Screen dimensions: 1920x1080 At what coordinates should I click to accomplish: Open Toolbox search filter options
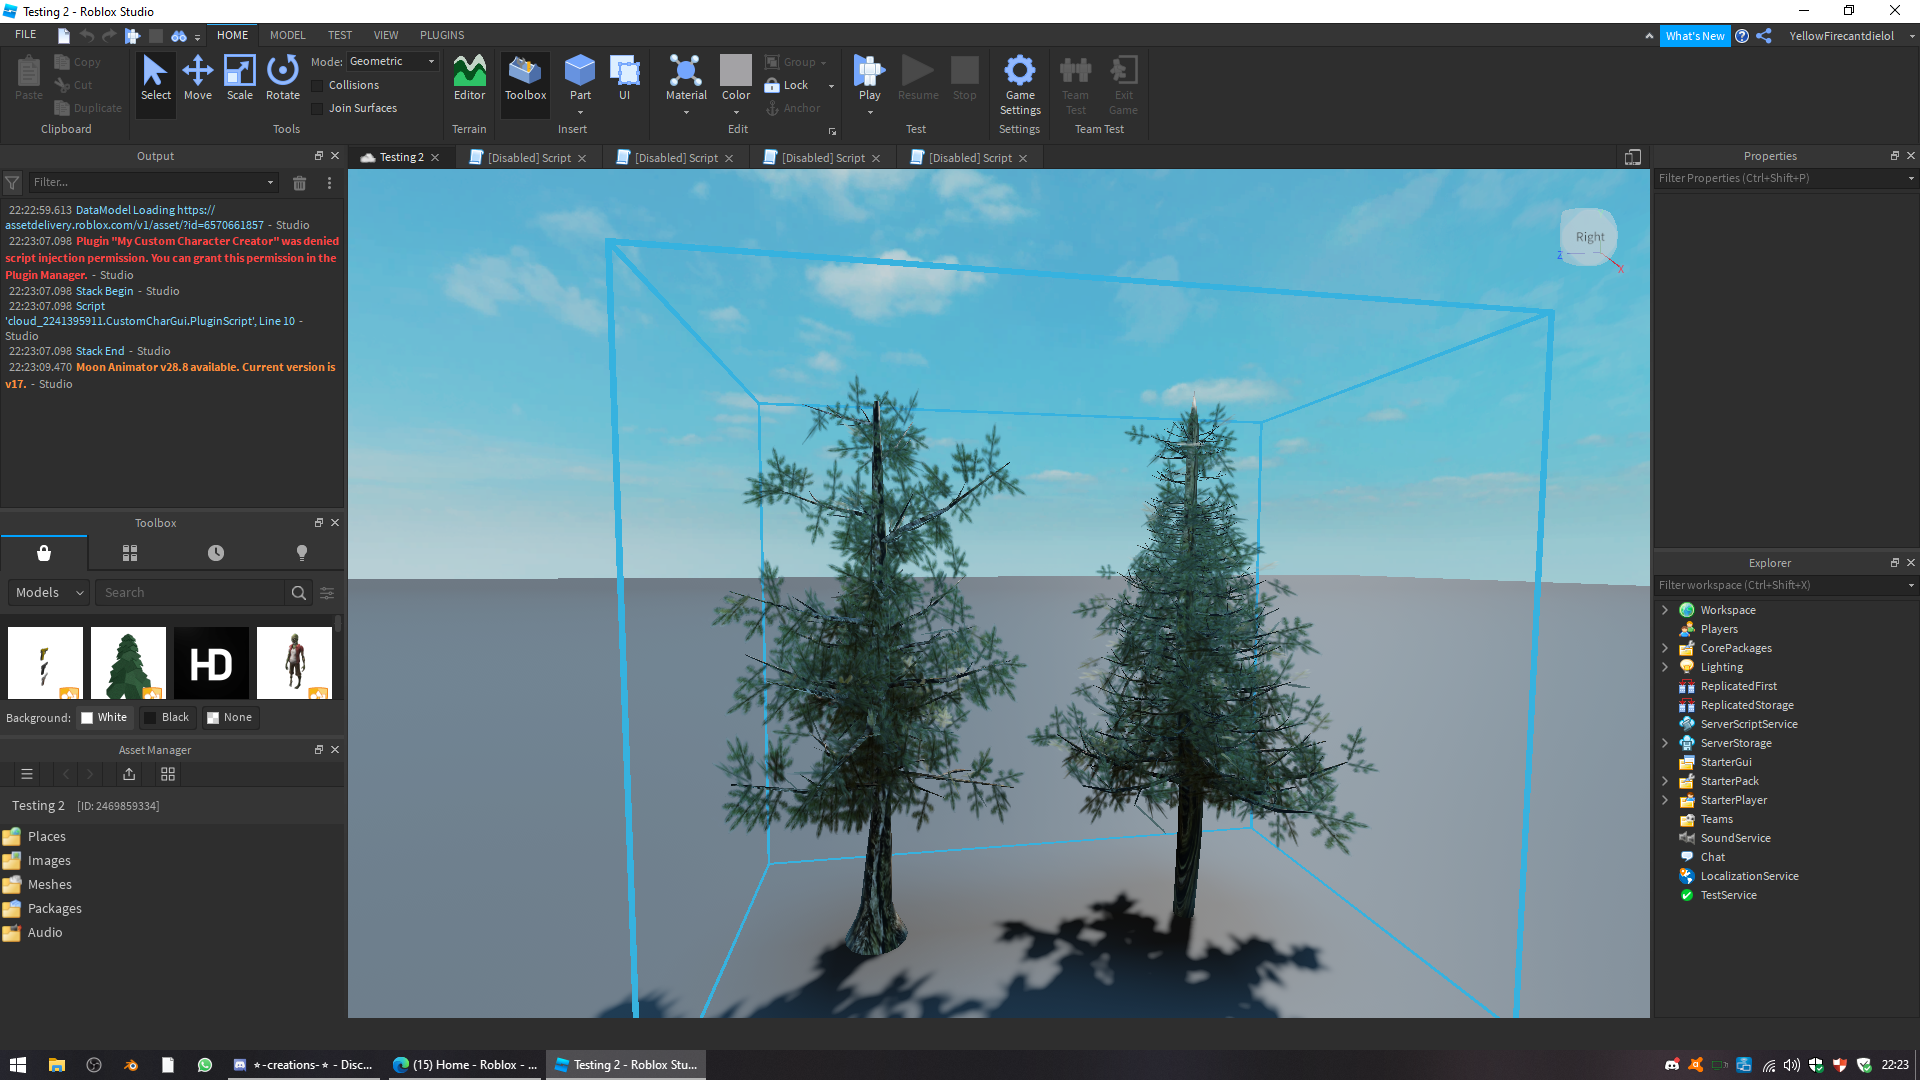[x=327, y=593]
